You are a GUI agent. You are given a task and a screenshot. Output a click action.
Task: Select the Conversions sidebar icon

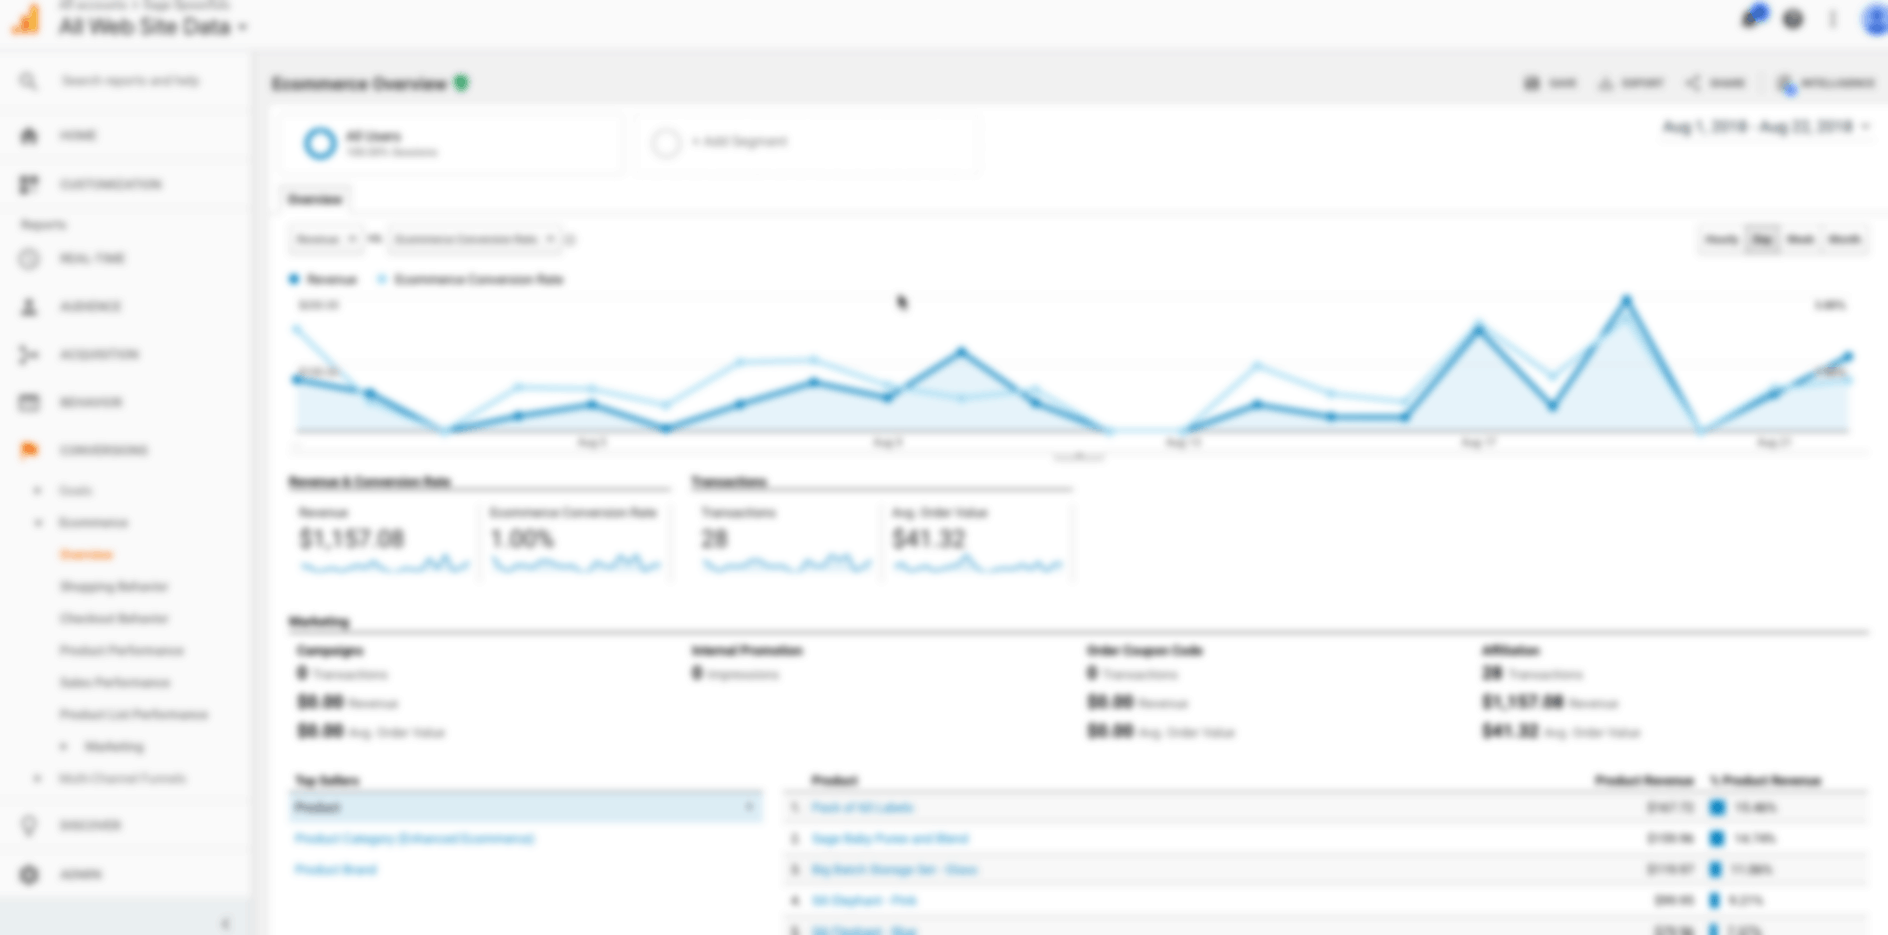28,449
